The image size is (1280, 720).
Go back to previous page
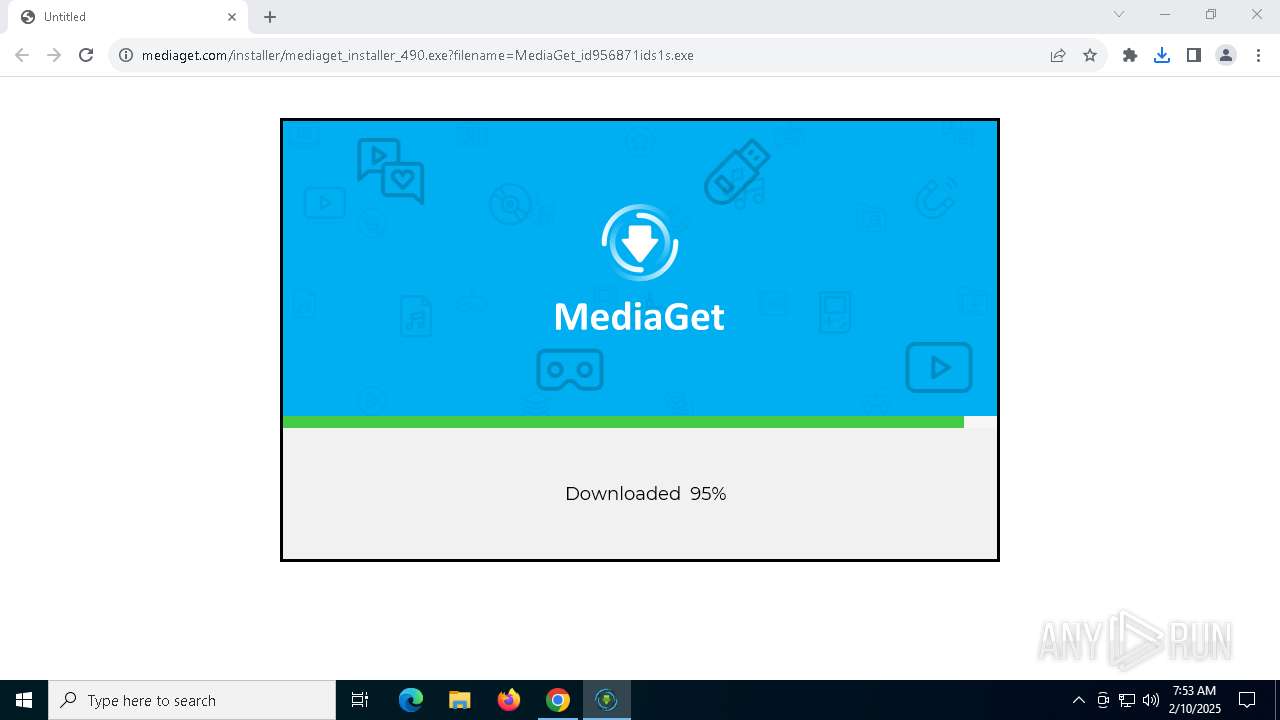point(22,55)
